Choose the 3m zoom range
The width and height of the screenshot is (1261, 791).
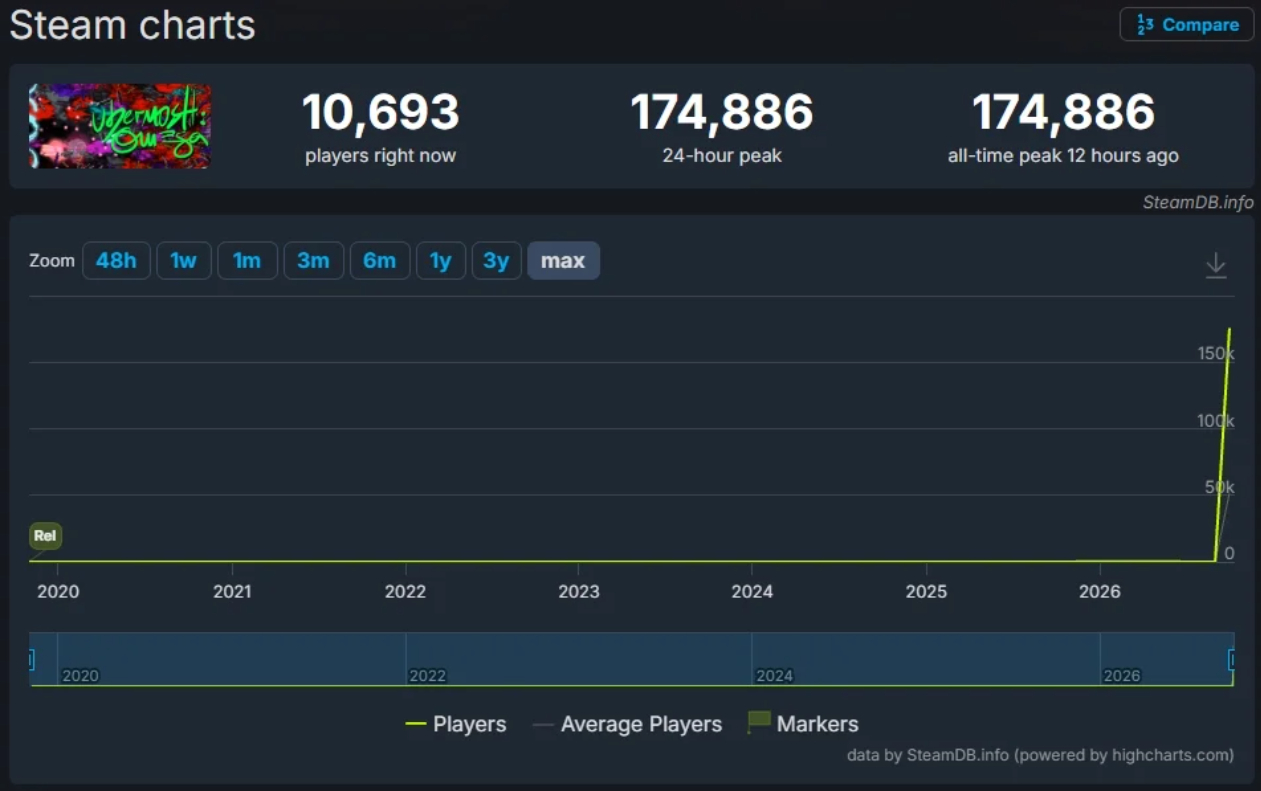(313, 261)
